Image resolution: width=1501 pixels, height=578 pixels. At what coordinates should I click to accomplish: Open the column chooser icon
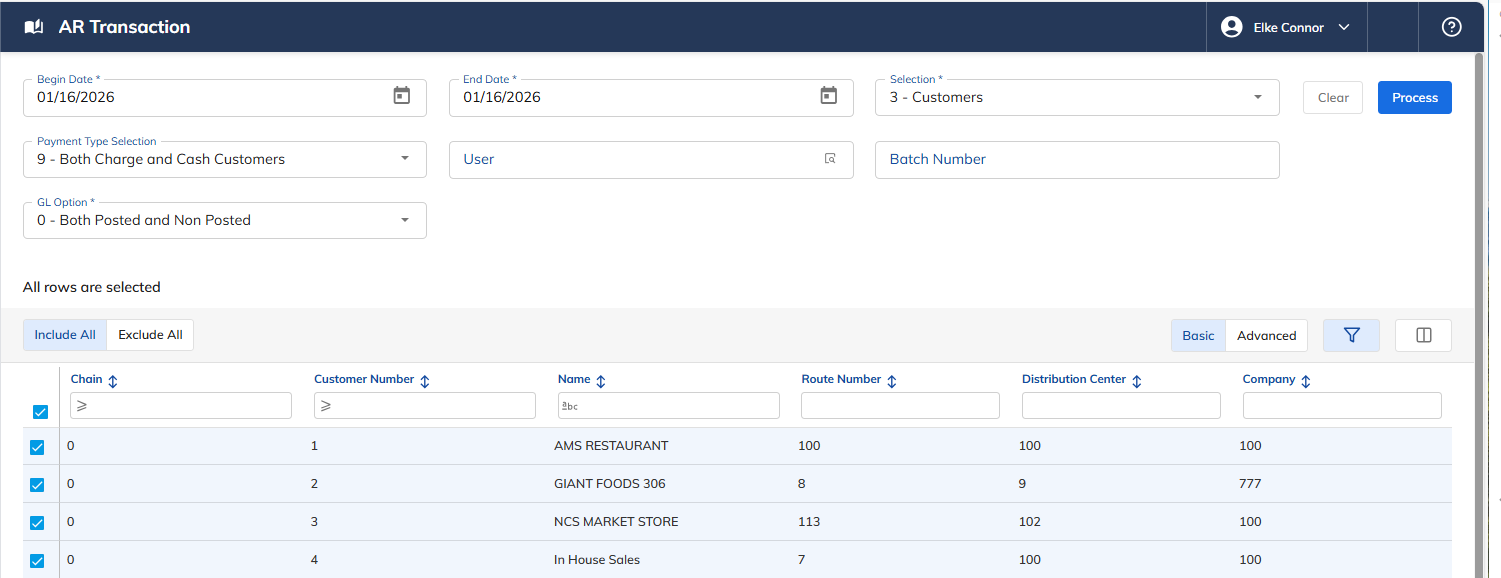(1423, 335)
